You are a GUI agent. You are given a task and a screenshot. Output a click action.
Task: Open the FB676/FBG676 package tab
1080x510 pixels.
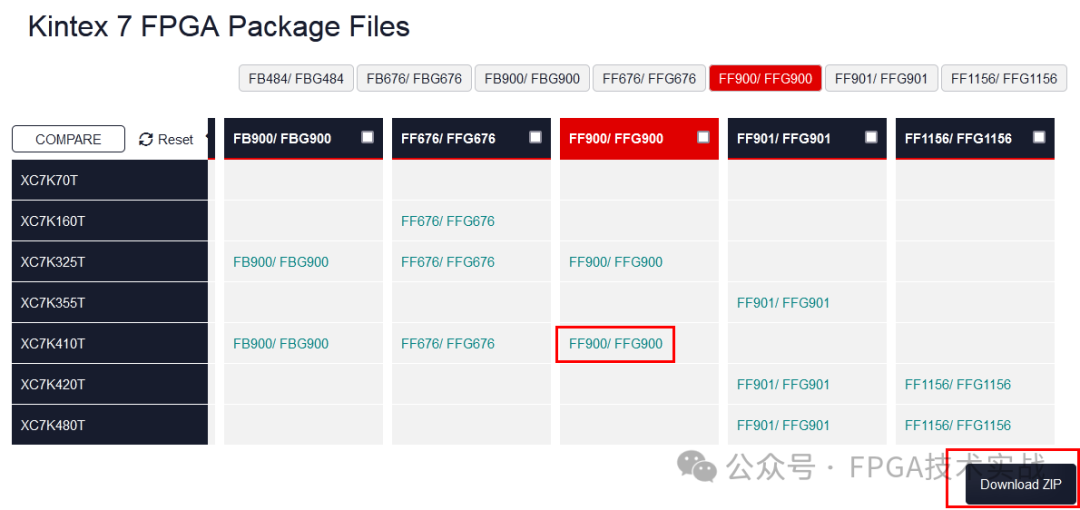(414, 78)
